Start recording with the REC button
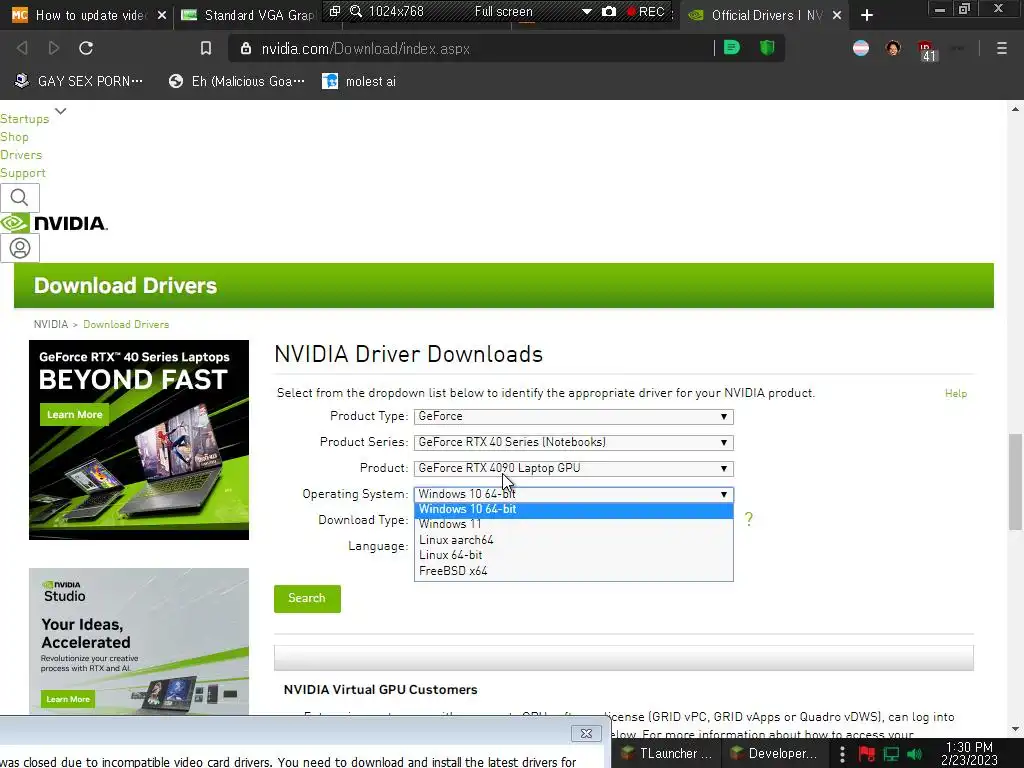The width and height of the screenshot is (1024, 768). [645, 12]
